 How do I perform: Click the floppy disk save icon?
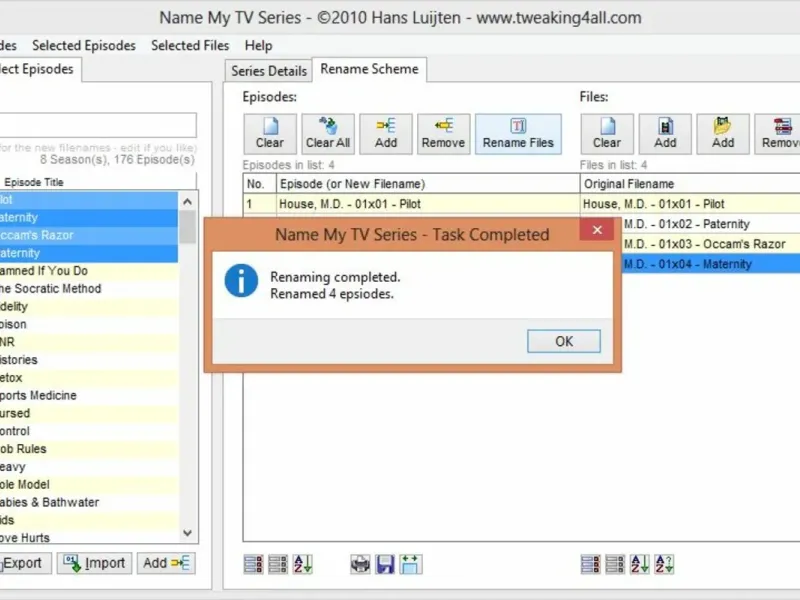(x=385, y=564)
